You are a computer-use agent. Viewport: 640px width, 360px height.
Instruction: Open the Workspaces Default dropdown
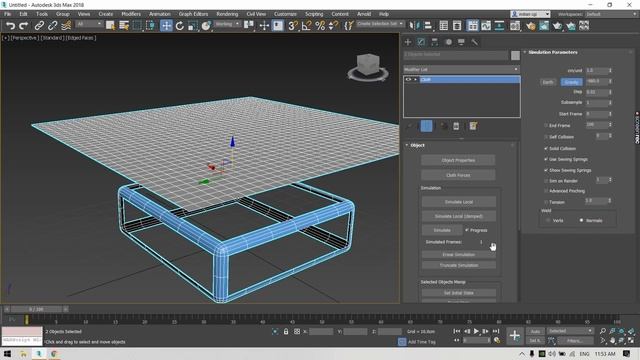611,14
